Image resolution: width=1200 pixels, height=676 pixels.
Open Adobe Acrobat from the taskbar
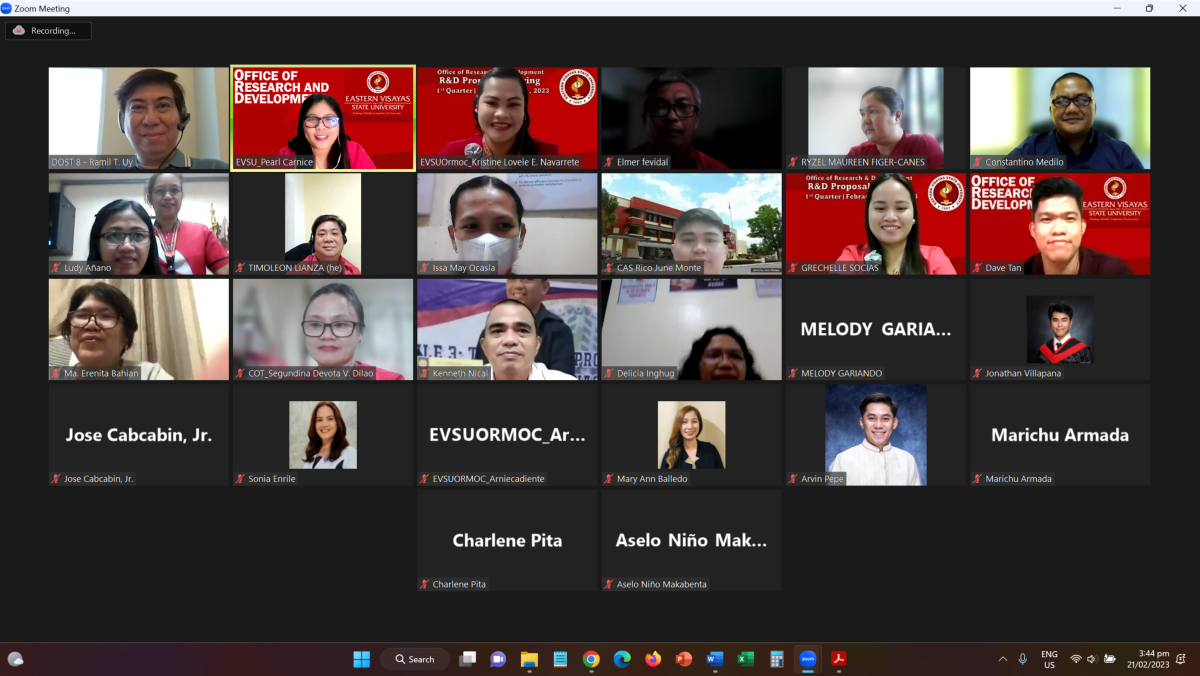tap(839, 659)
